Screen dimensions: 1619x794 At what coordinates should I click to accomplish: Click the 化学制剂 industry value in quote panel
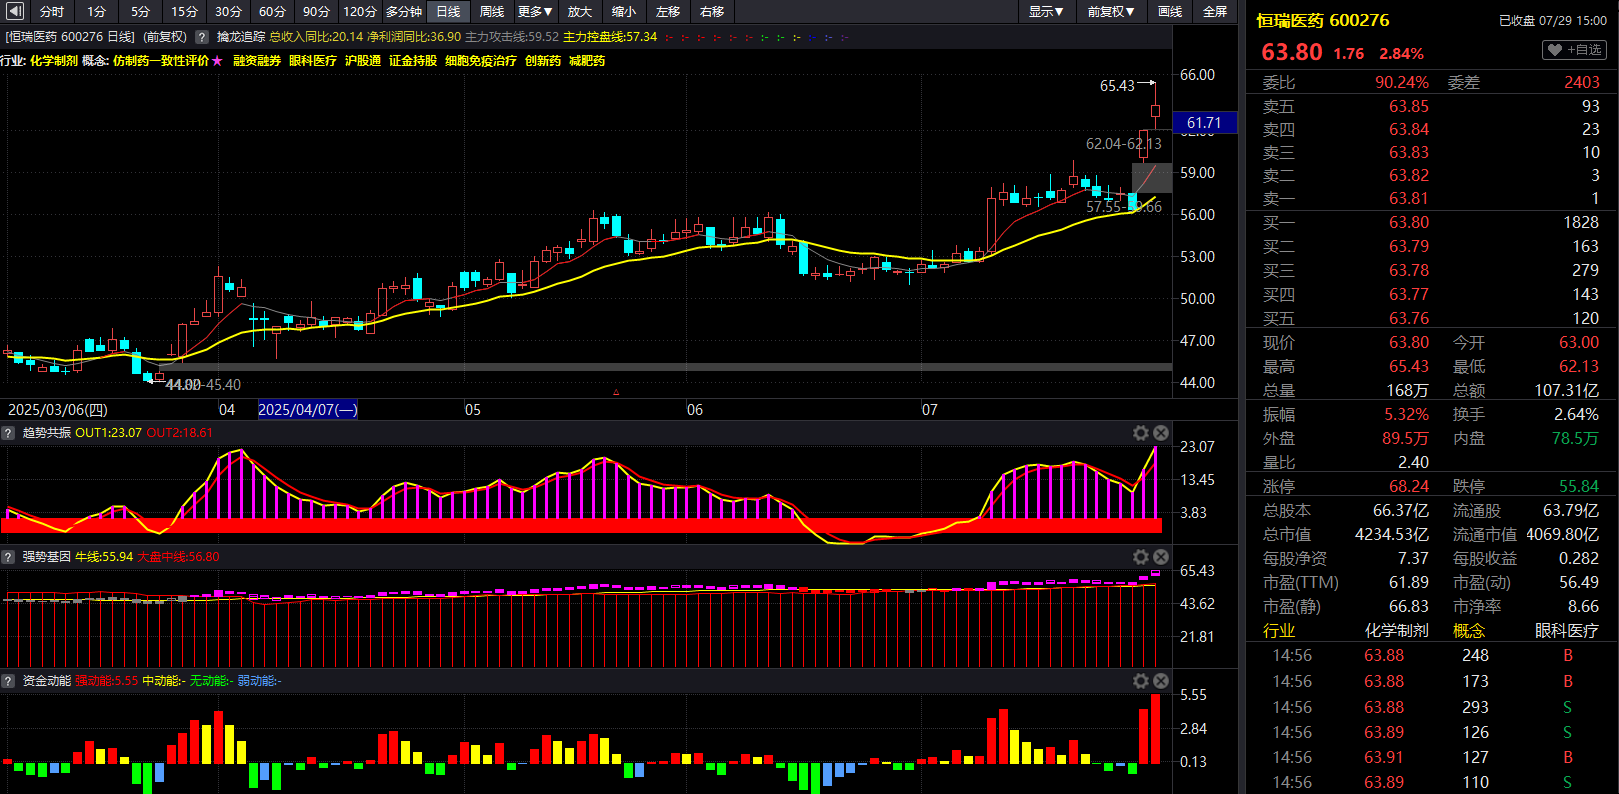pos(1397,630)
